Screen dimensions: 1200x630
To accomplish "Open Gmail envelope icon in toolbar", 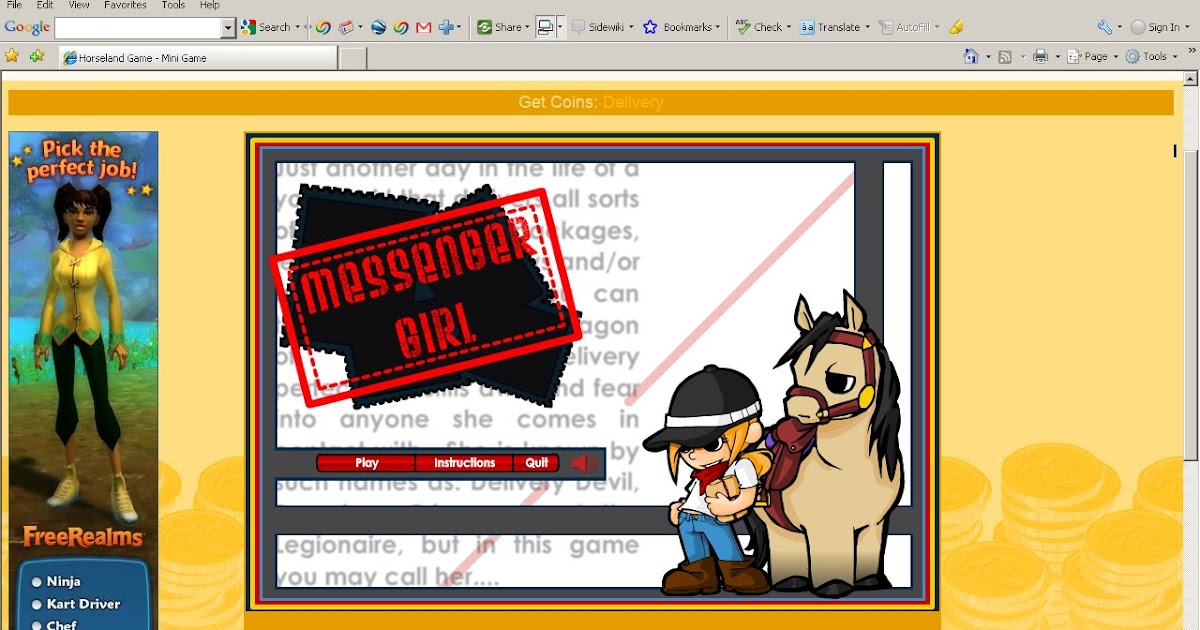I will point(423,27).
